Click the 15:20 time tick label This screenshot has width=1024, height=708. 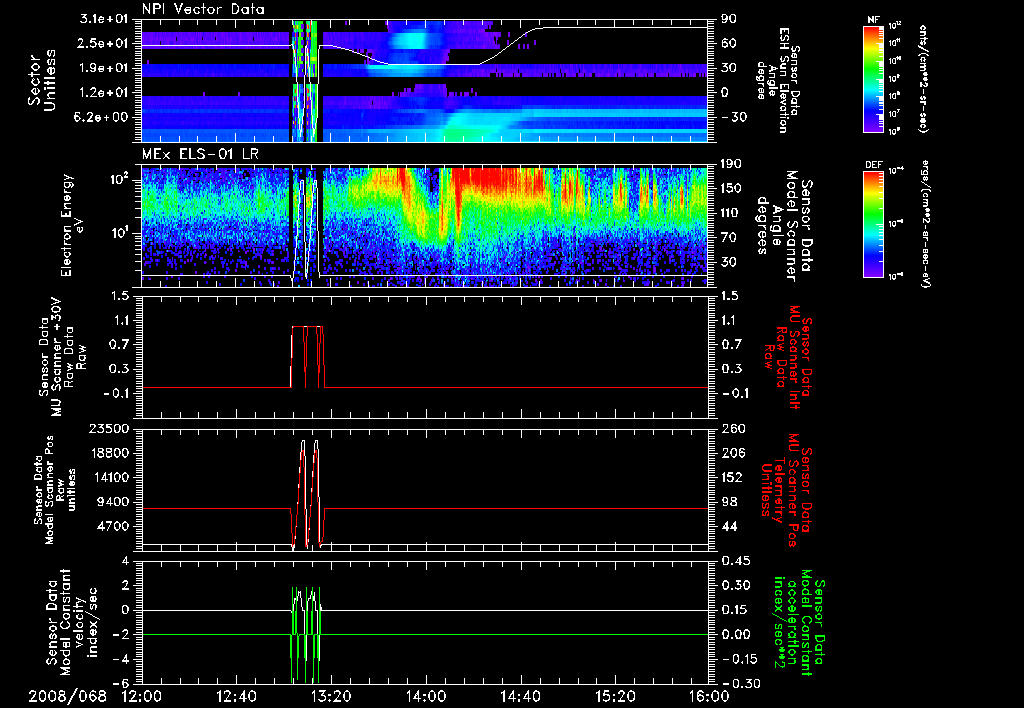point(615,696)
